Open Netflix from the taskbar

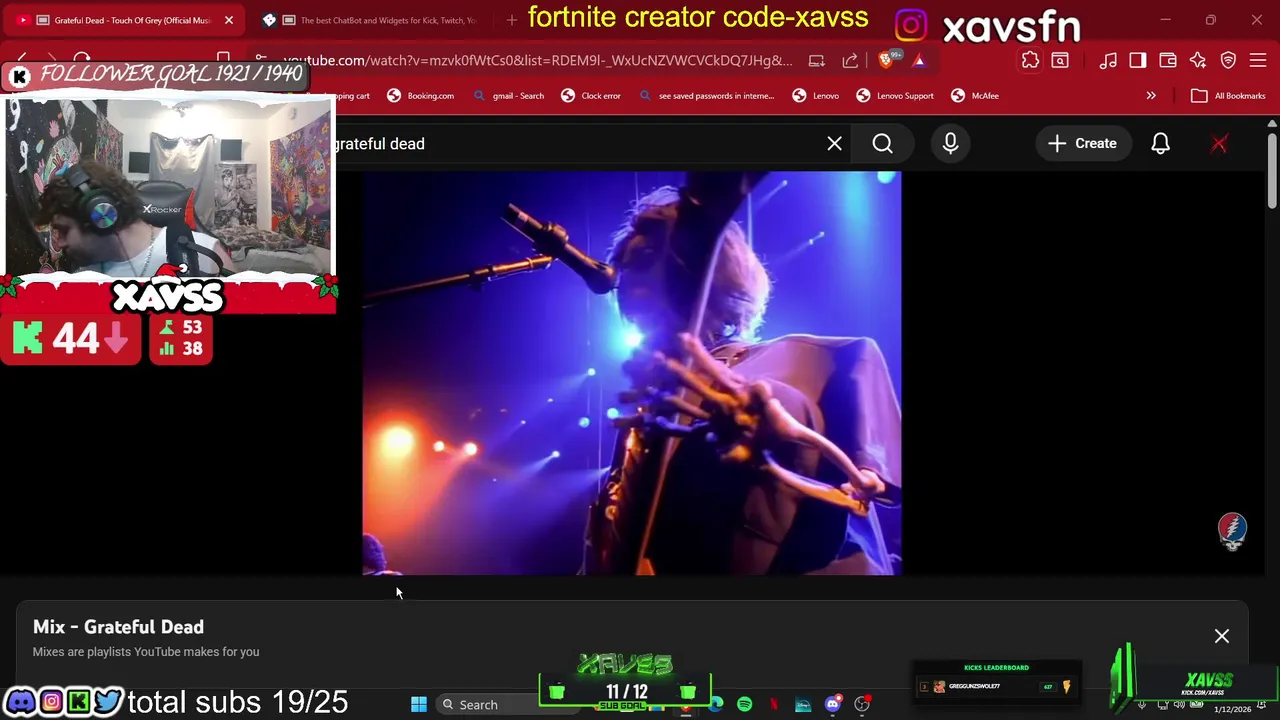pos(773,705)
